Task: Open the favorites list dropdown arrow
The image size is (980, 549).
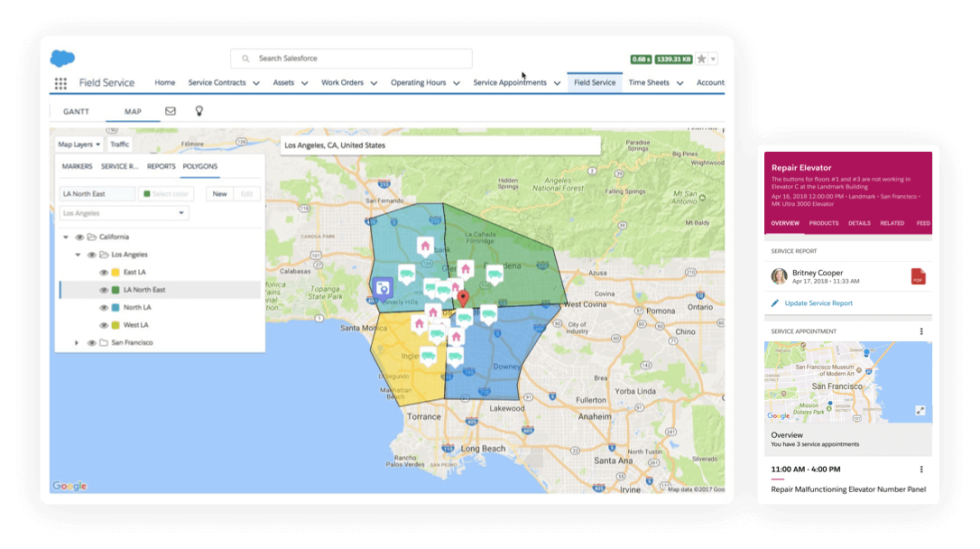Action: (713, 59)
